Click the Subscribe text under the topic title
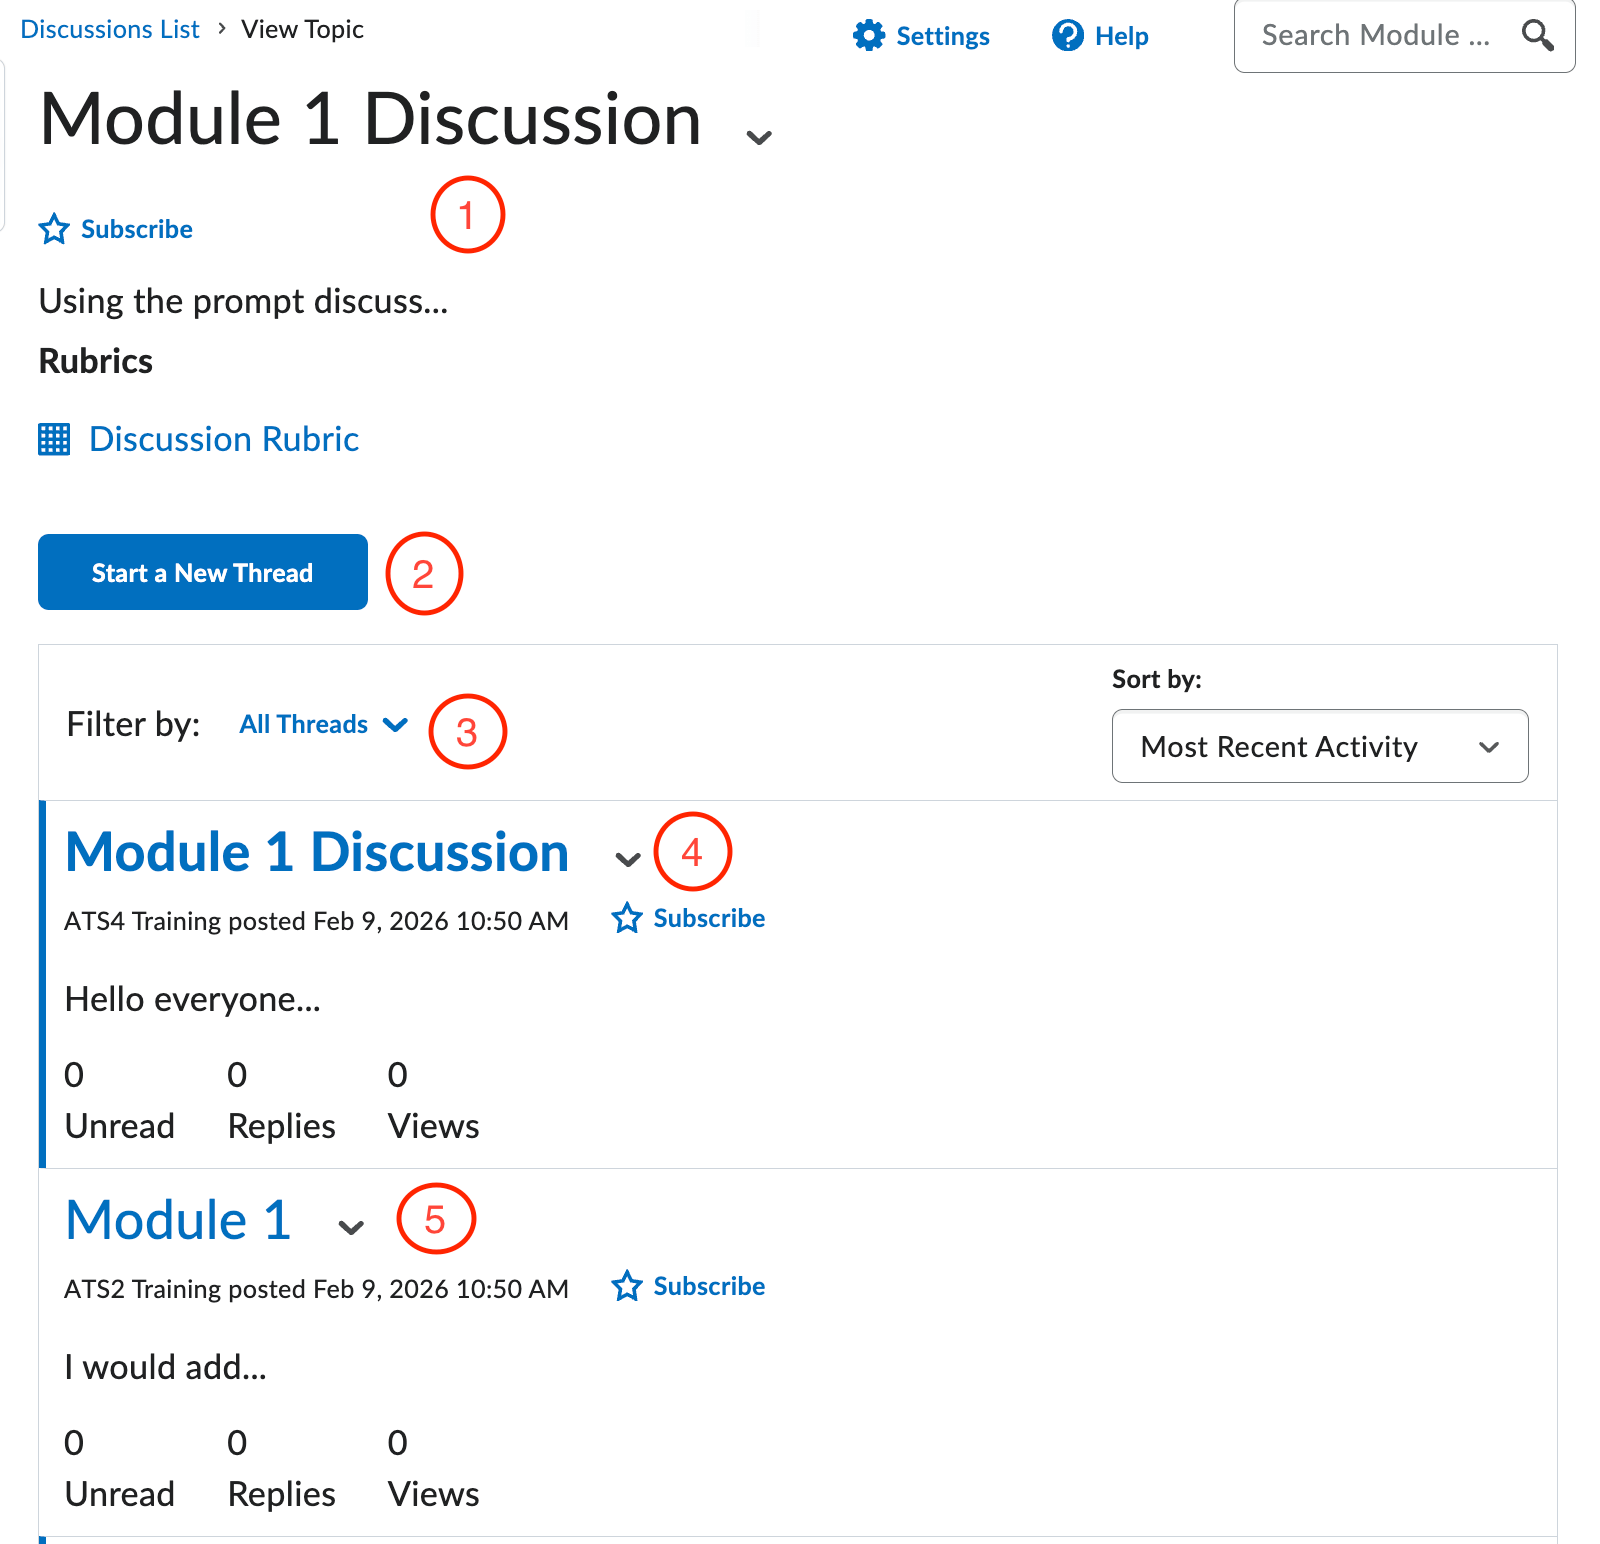1600x1544 pixels. [x=136, y=229]
